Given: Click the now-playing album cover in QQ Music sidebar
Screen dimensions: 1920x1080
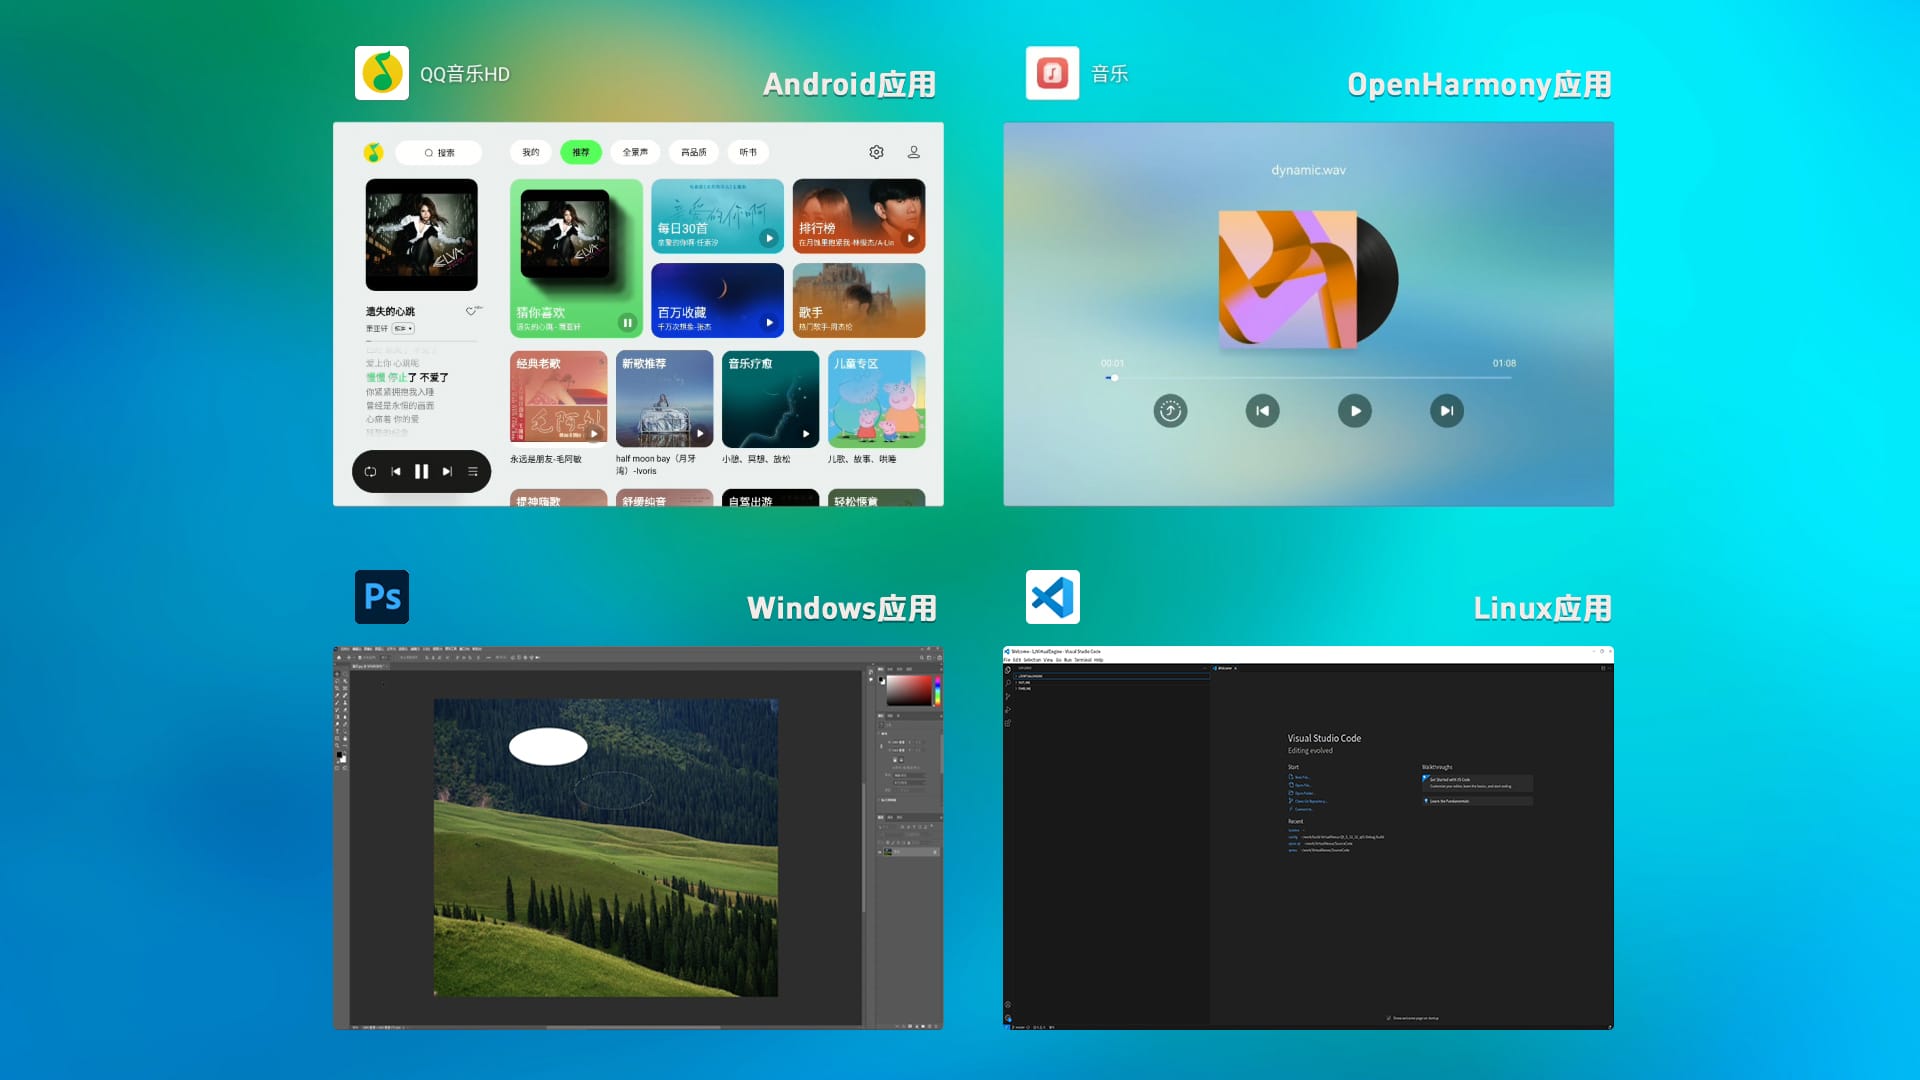Looking at the screenshot, I should click(421, 235).
